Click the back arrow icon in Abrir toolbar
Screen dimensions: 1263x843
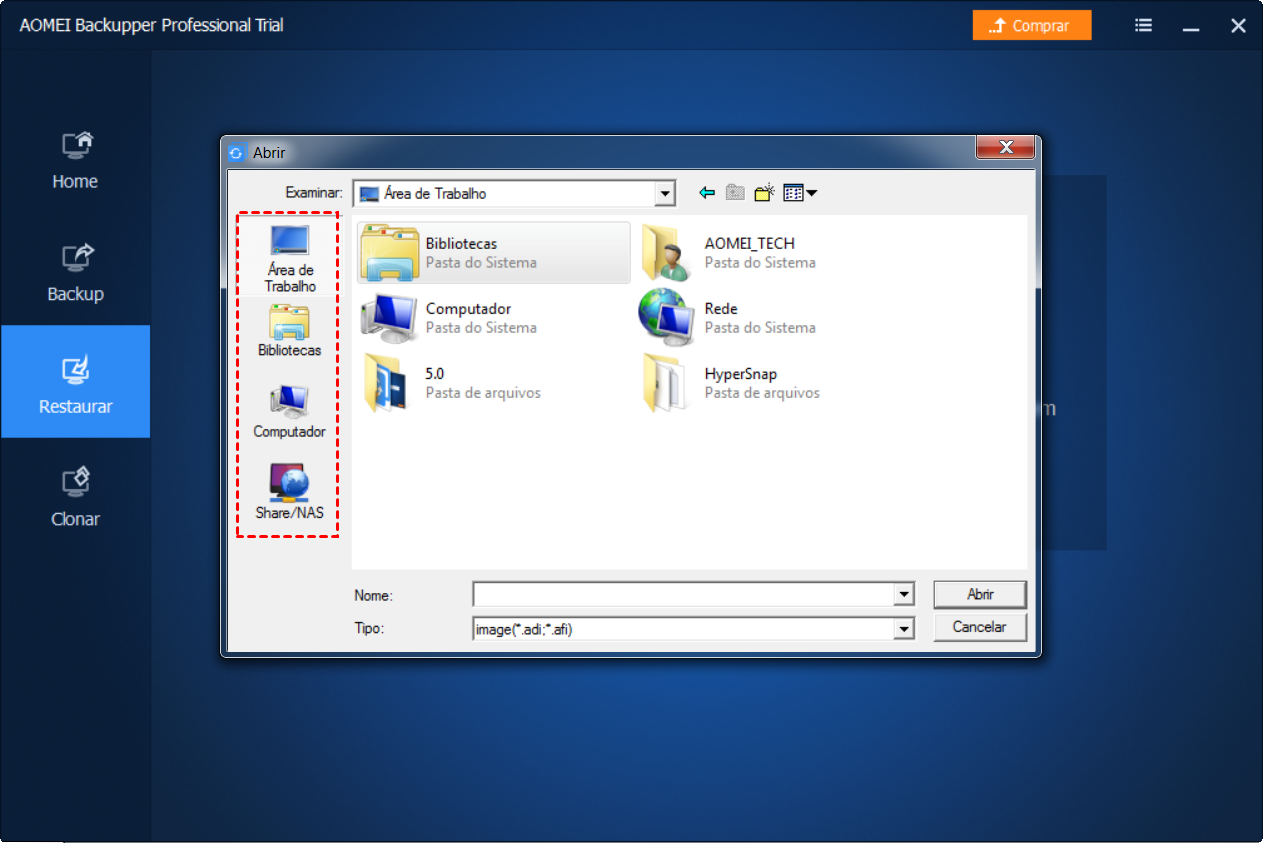[x=707, y=193]
